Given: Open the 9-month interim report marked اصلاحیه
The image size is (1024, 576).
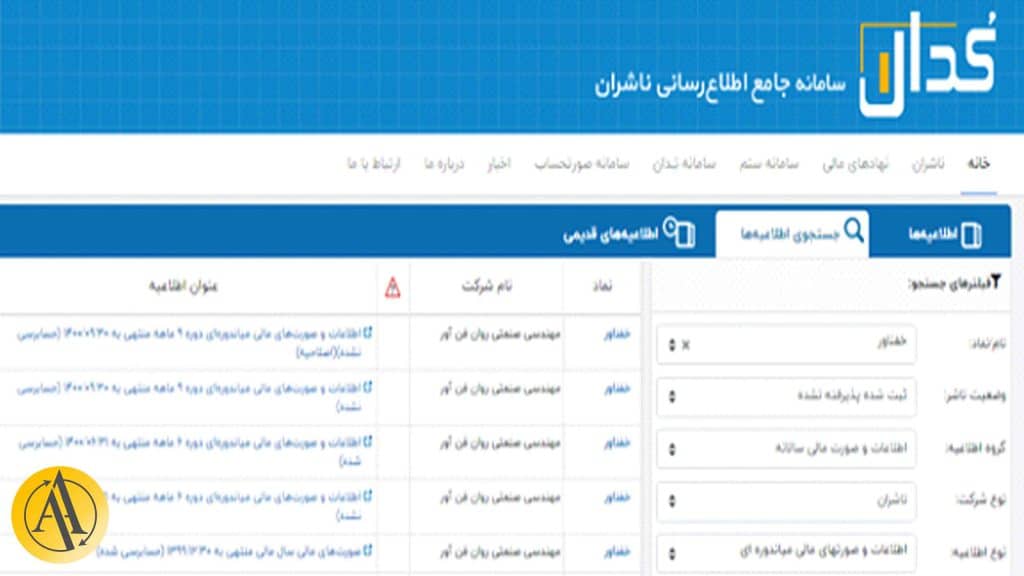Looking at the screenshot, I should (x=189, y=343).
